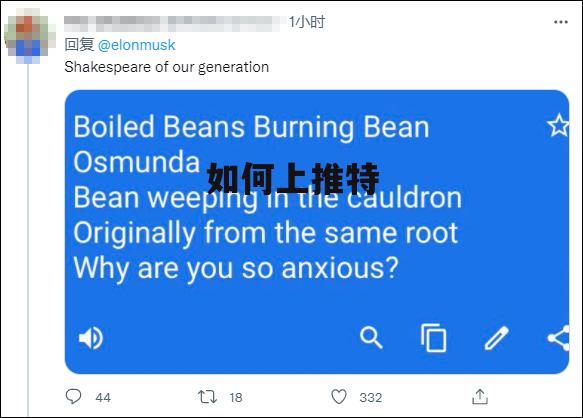Click the reply count 44

pos(103,398)
